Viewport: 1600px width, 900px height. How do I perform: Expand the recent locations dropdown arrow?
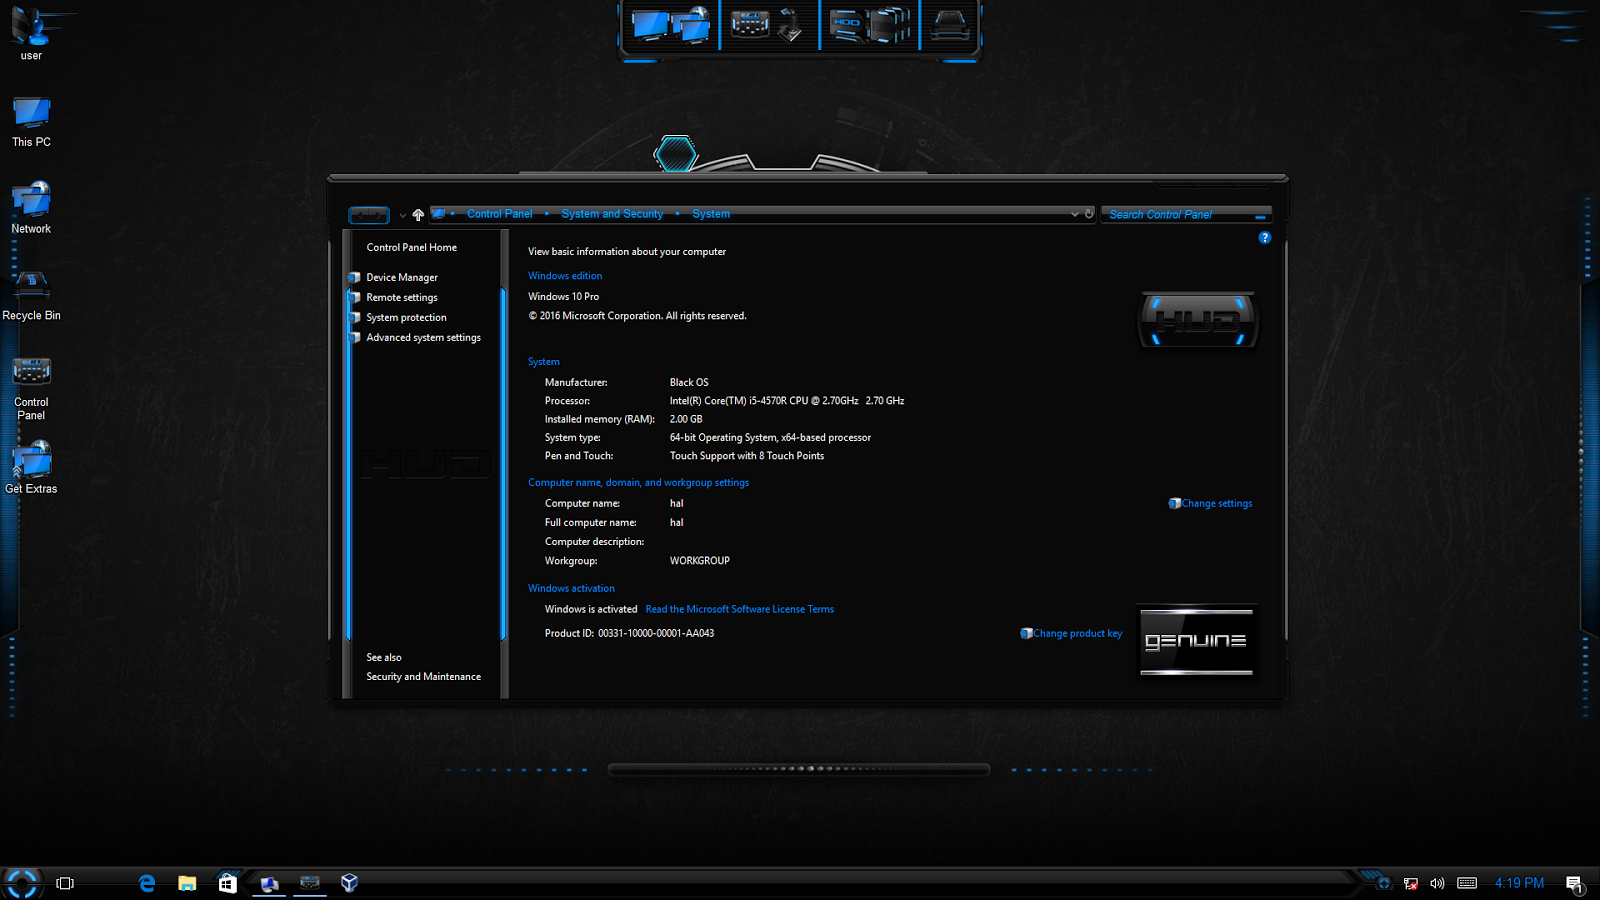tap(403, 215)
